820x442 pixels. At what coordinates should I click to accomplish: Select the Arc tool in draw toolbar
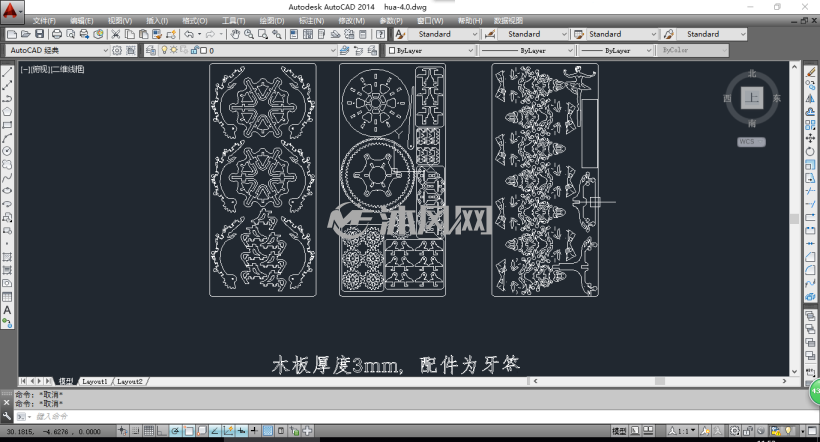click(x=7, y=138)
